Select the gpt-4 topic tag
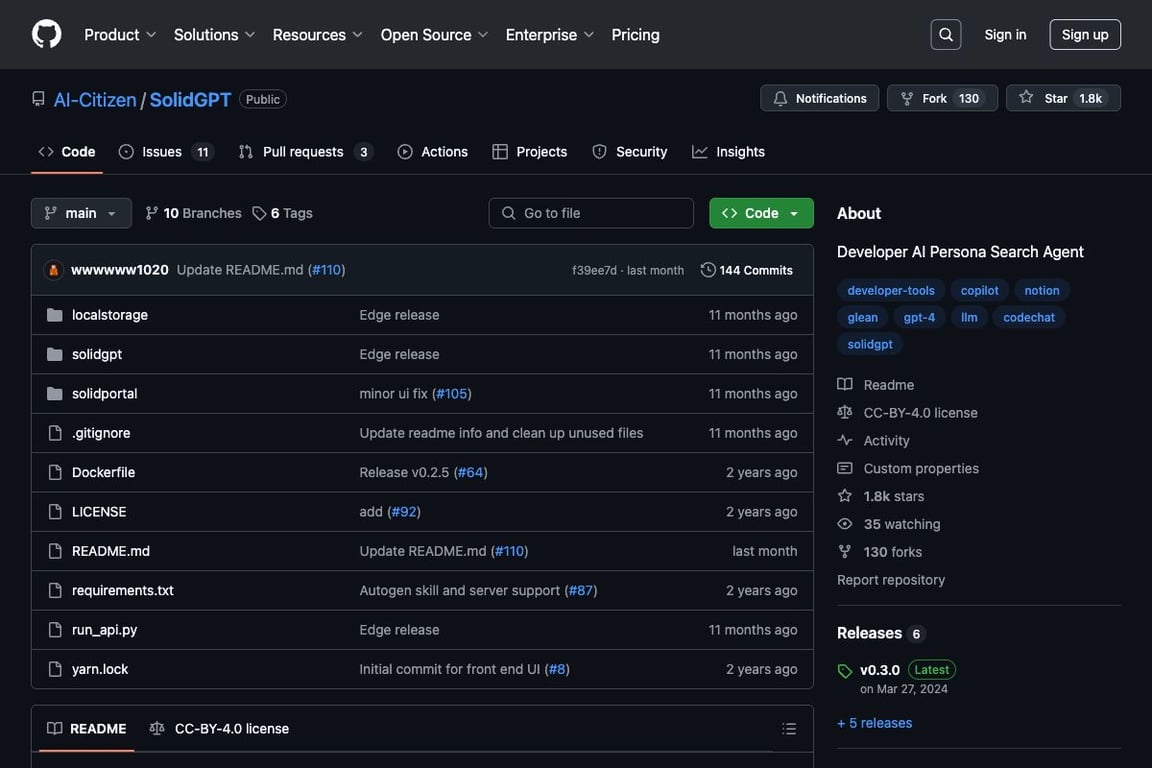 pos(918,317)
